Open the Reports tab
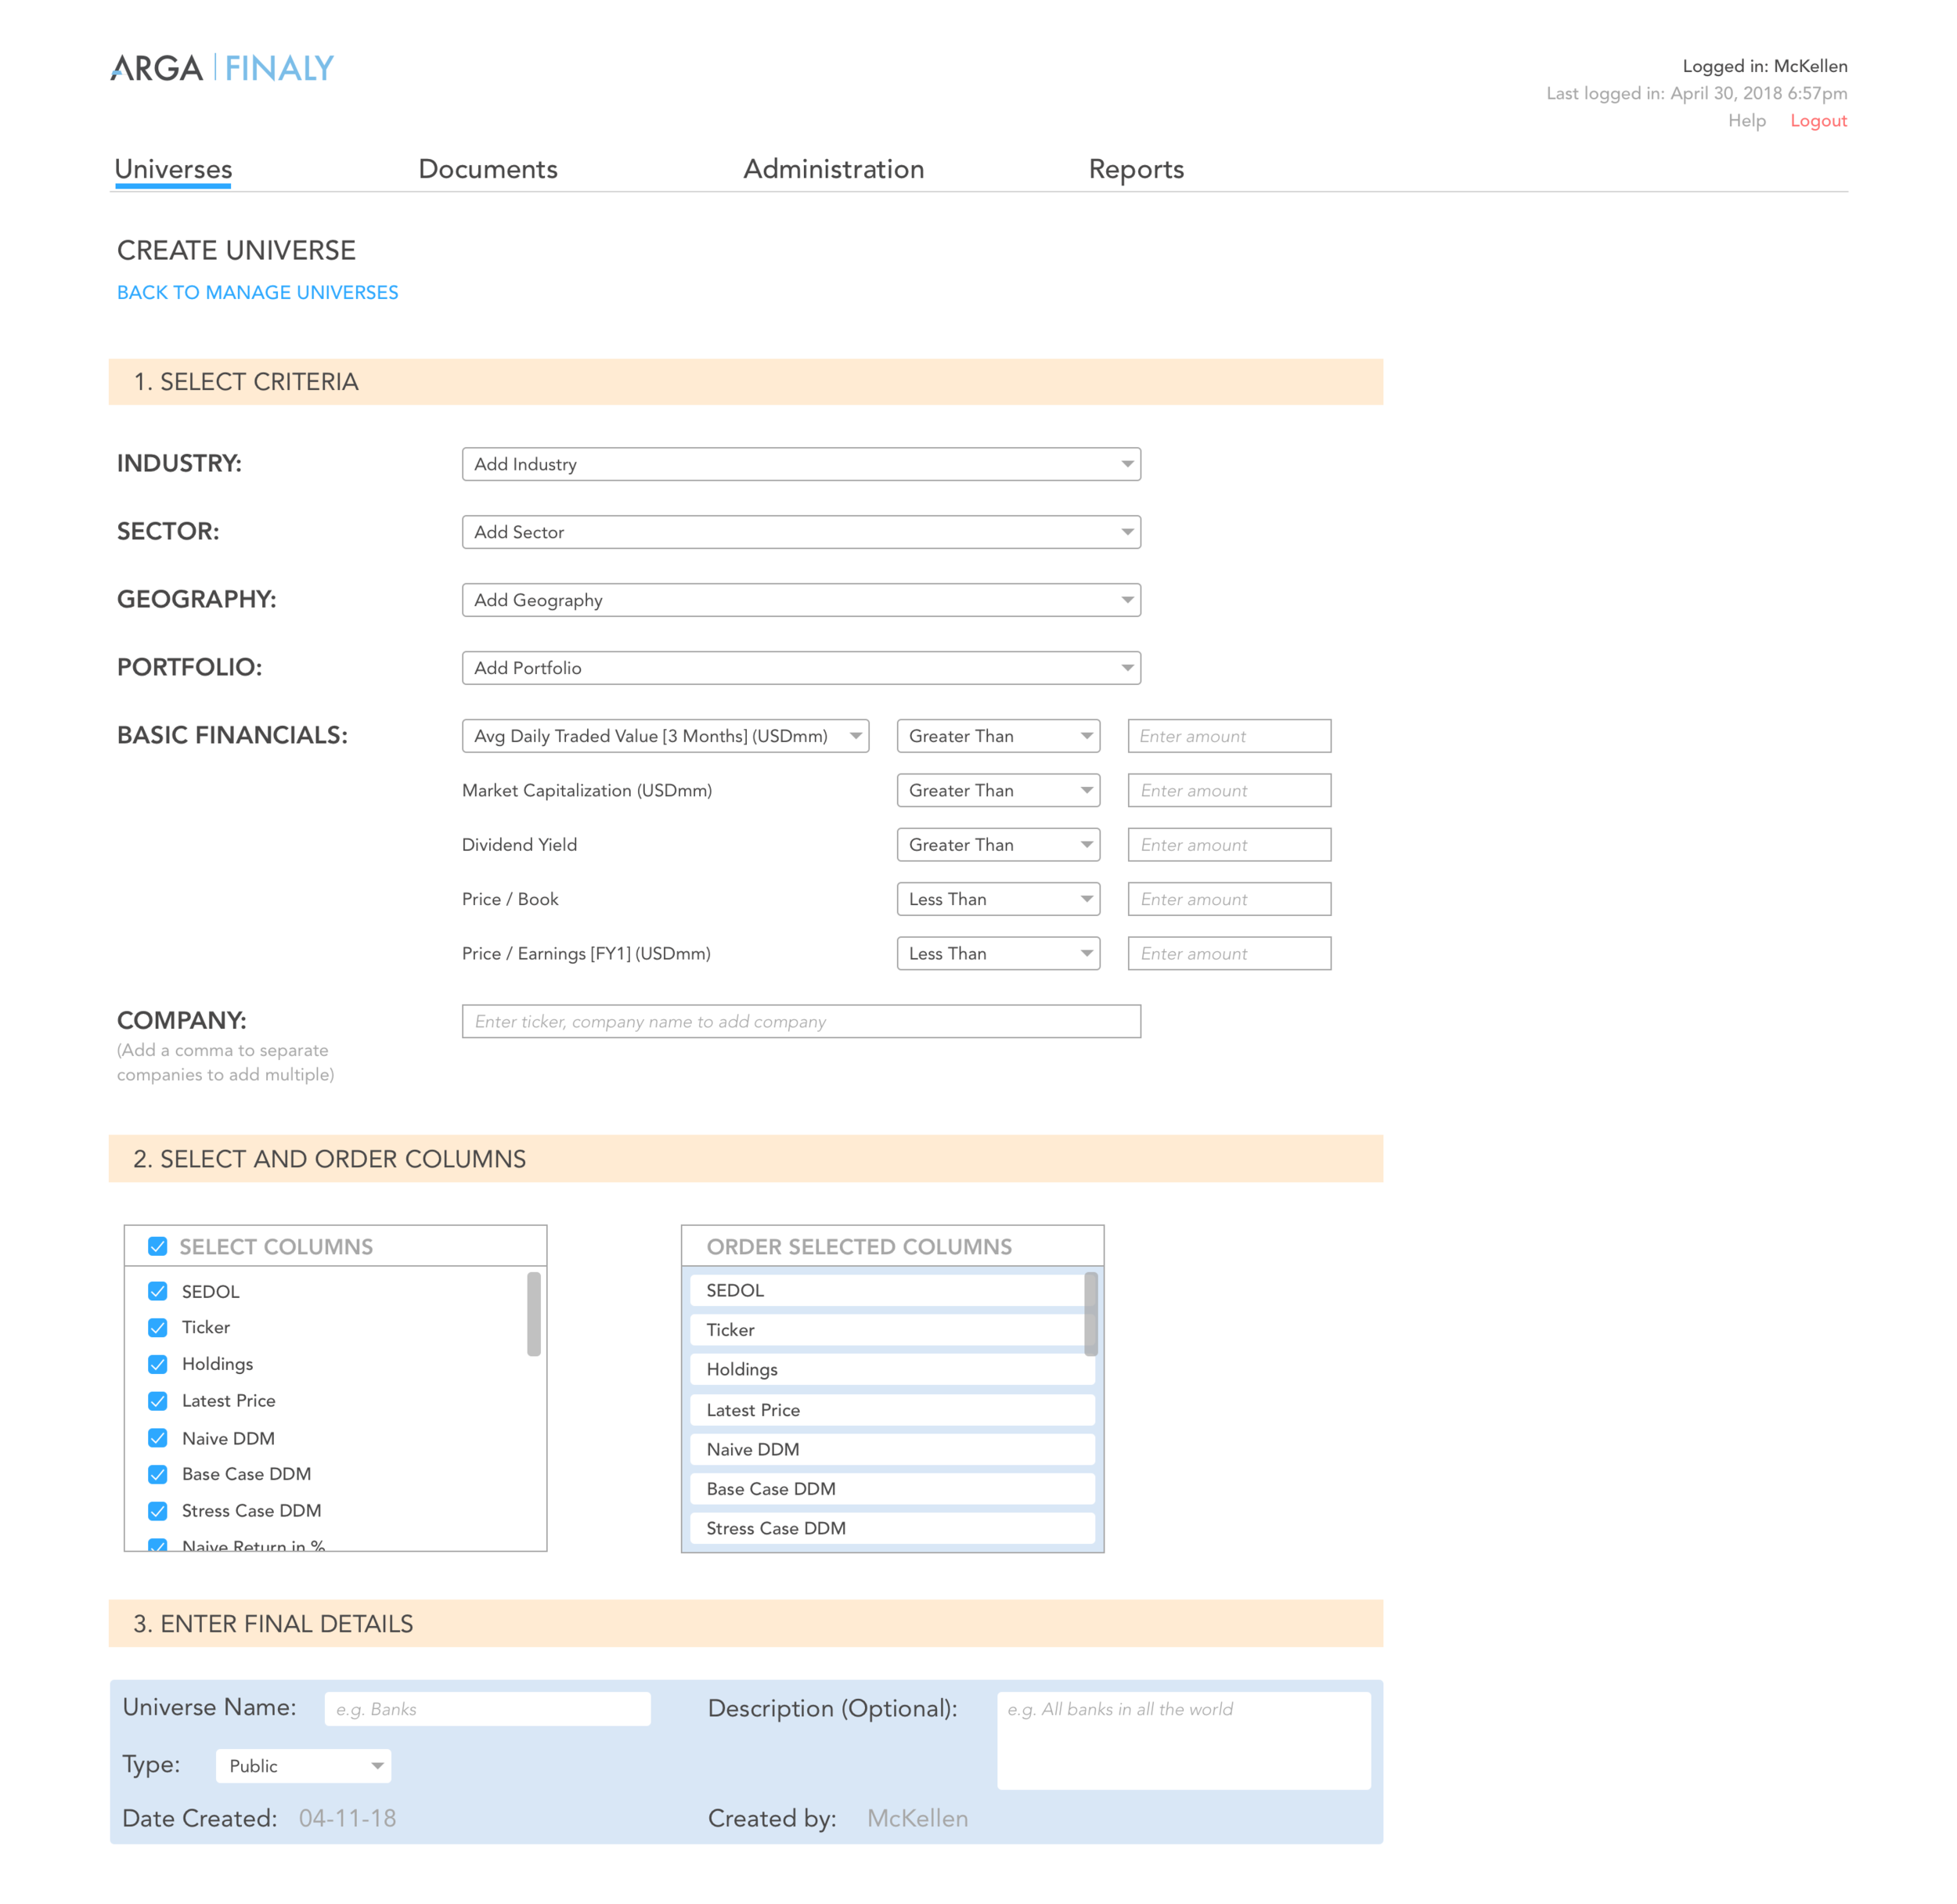The width and height of the screenshot is (1957, 1904). click(1136, 169)
